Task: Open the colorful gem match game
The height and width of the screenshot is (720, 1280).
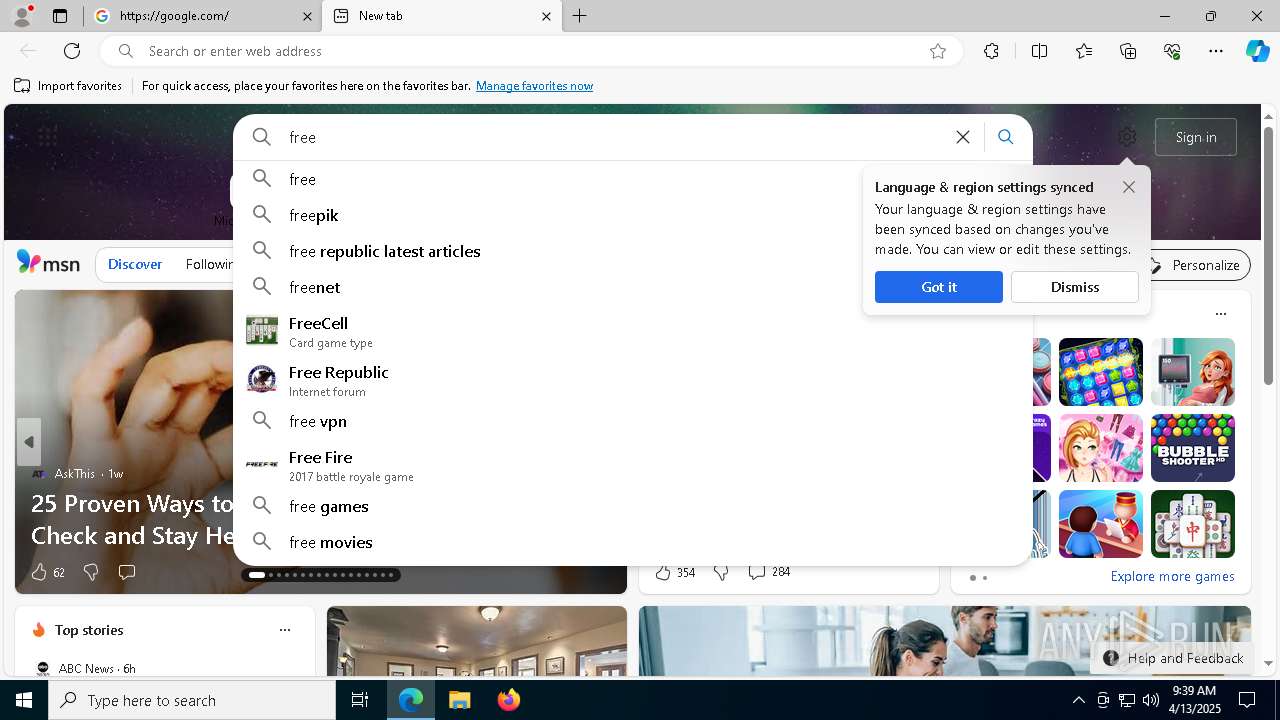Action: click(1101, 372)
